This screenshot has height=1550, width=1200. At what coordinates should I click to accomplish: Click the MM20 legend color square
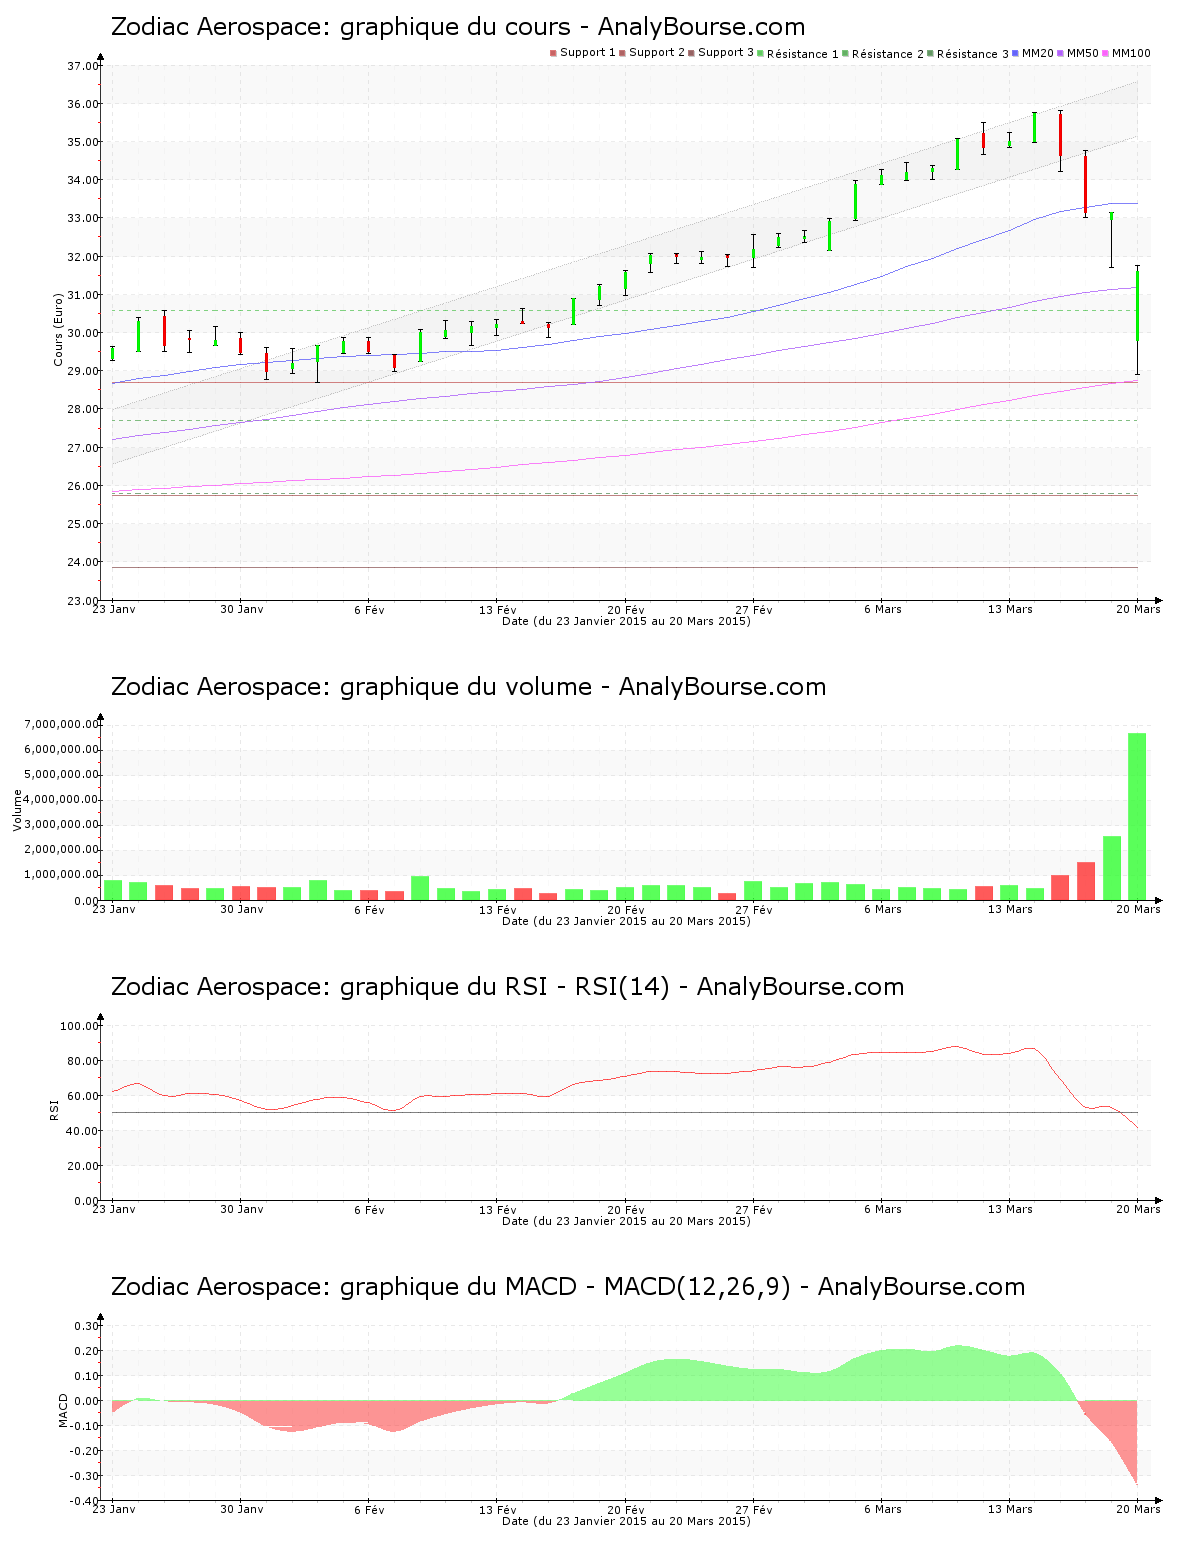point(1016,53)
